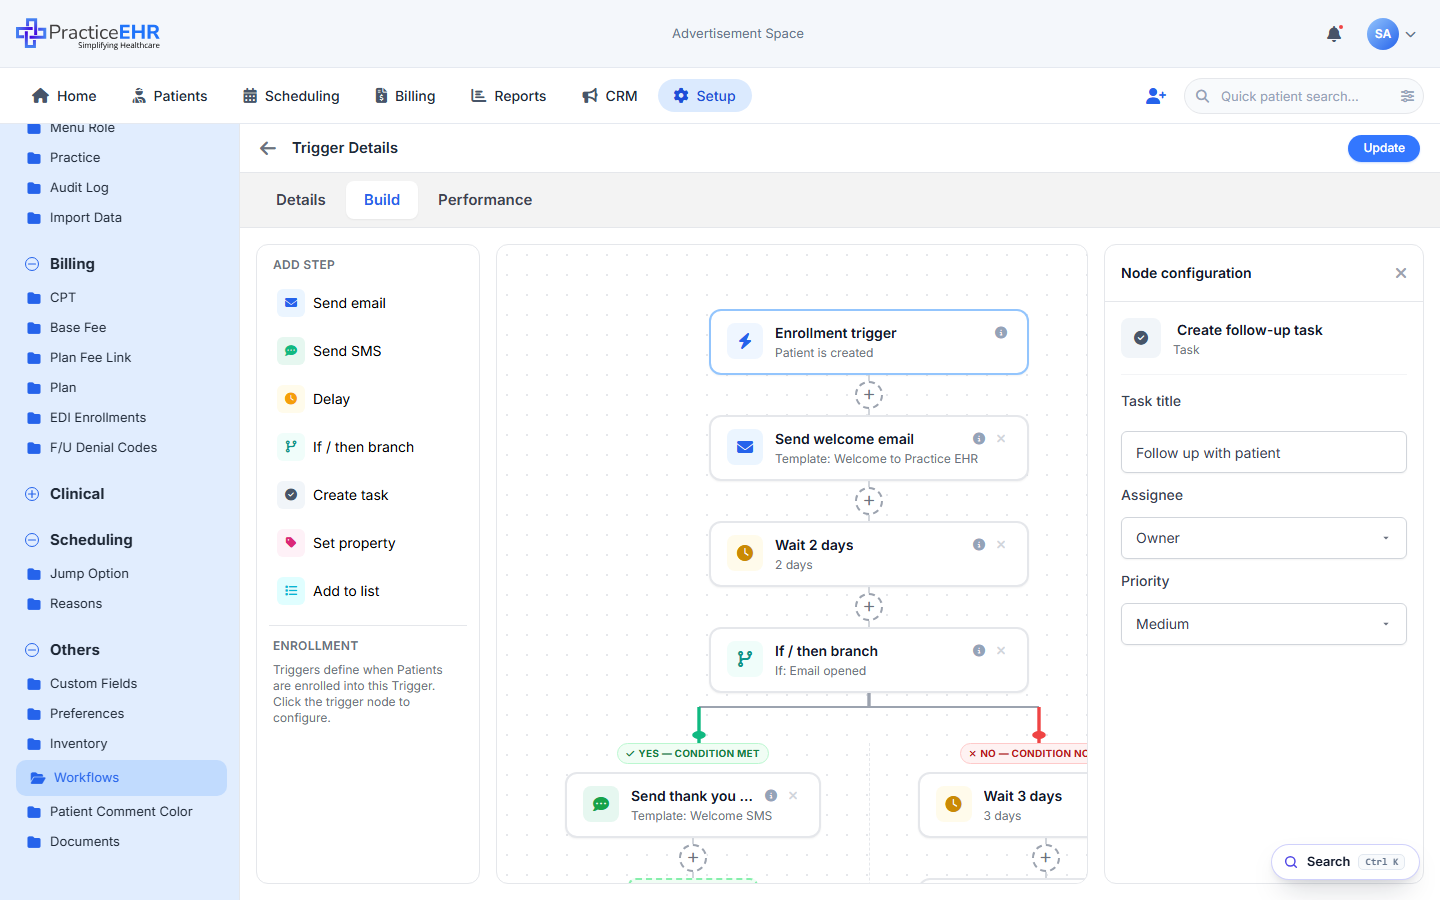Remove the Send welcome email node
This screenshot has height=900, width=1440.
pos(1001,439)
